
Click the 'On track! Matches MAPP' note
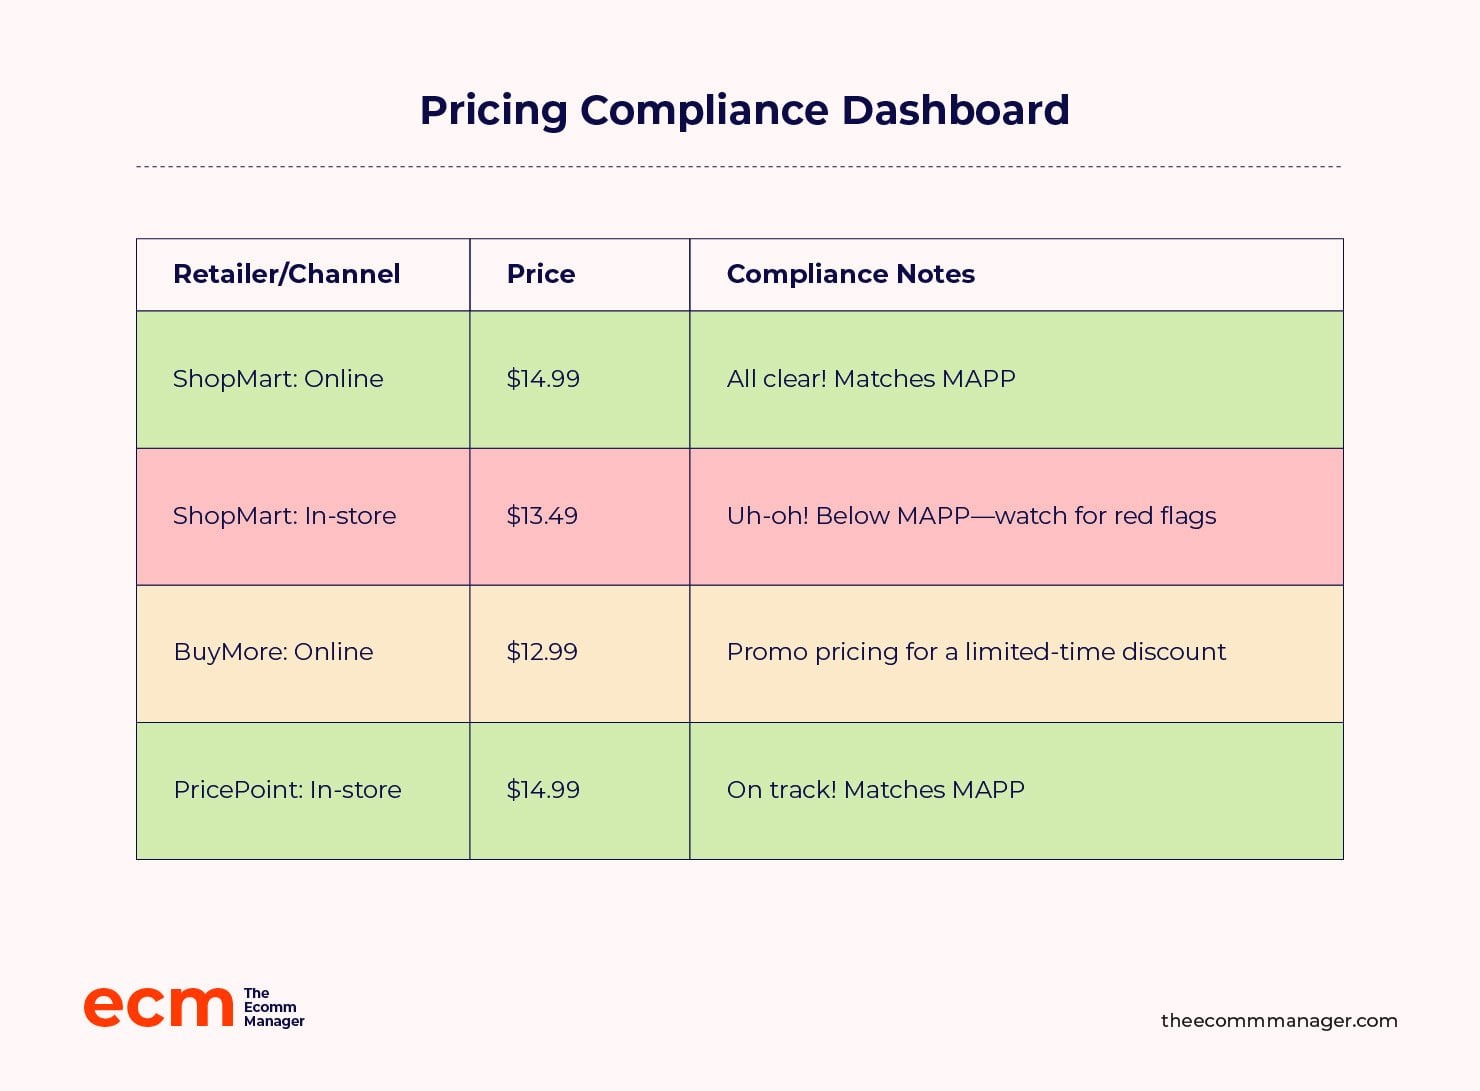(876, 790)
